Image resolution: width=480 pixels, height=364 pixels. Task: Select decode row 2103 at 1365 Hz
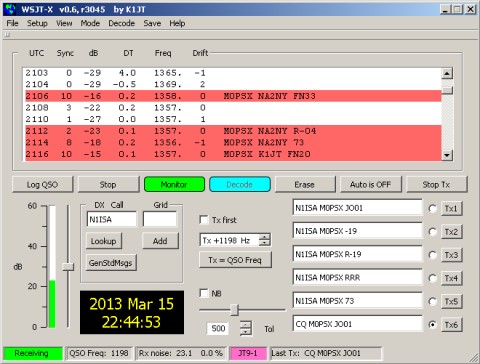point(233,73)
